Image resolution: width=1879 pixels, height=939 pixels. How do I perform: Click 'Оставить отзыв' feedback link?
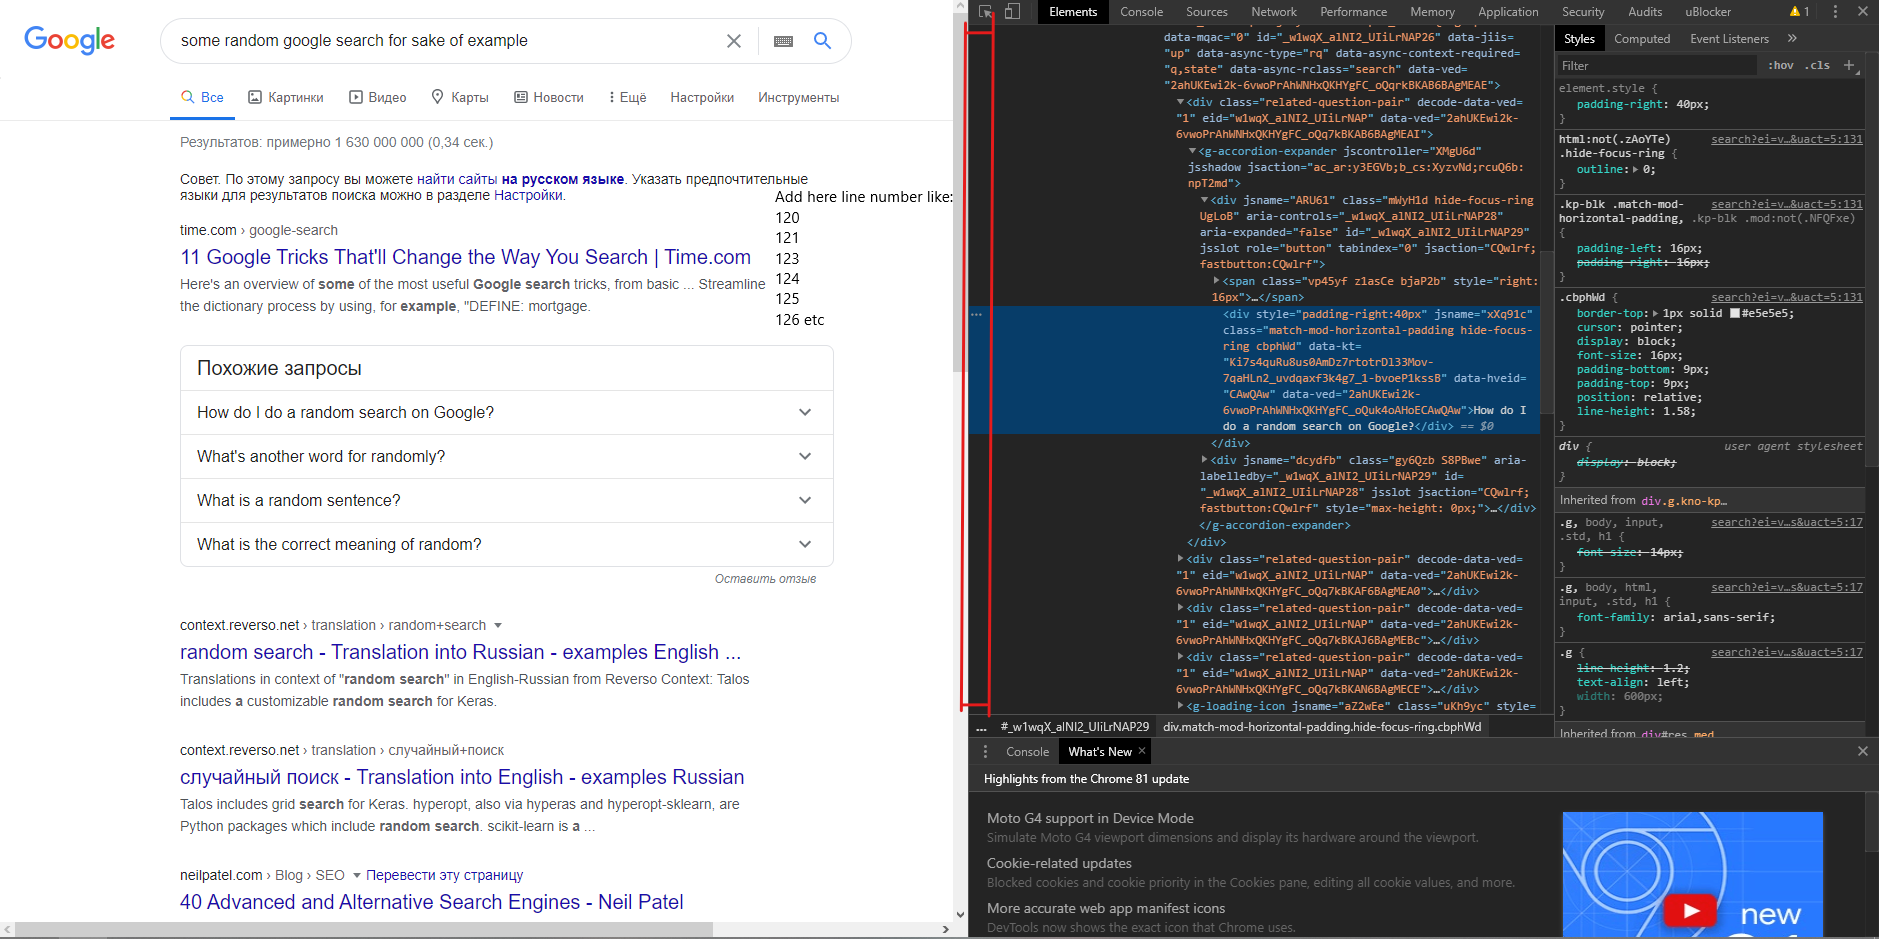click(765, 579)
